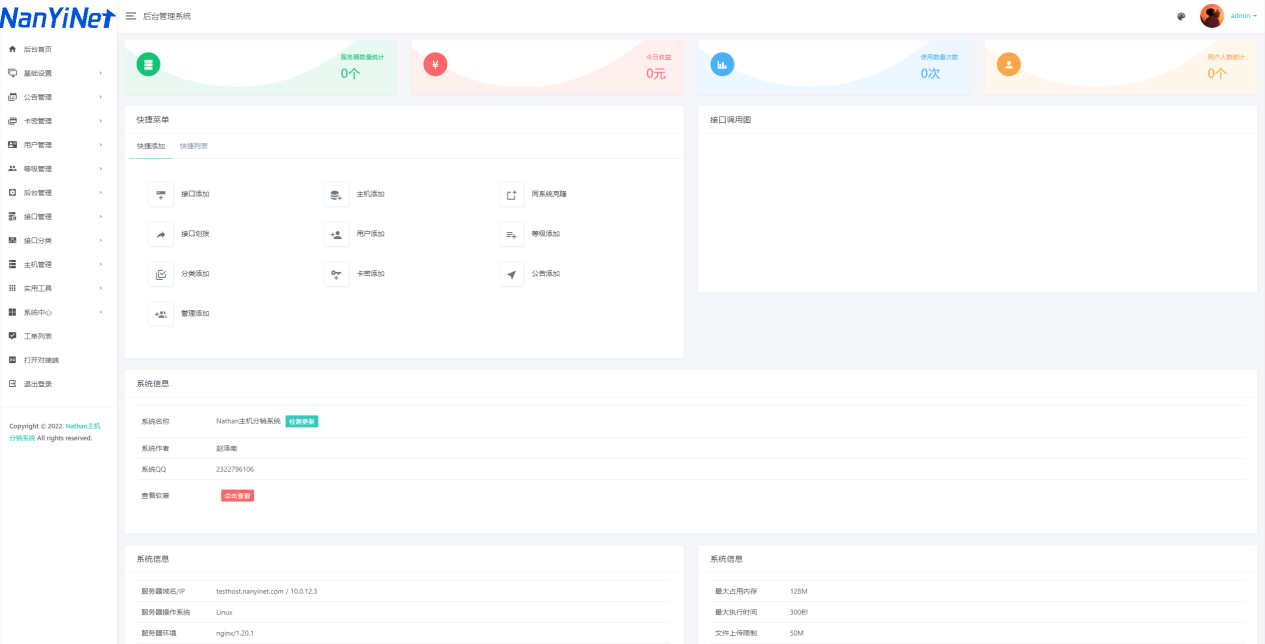This screenshot has height=644, width=1265.
Task: Click the 卡密添加 key icon
Action: tap(336, 274)
